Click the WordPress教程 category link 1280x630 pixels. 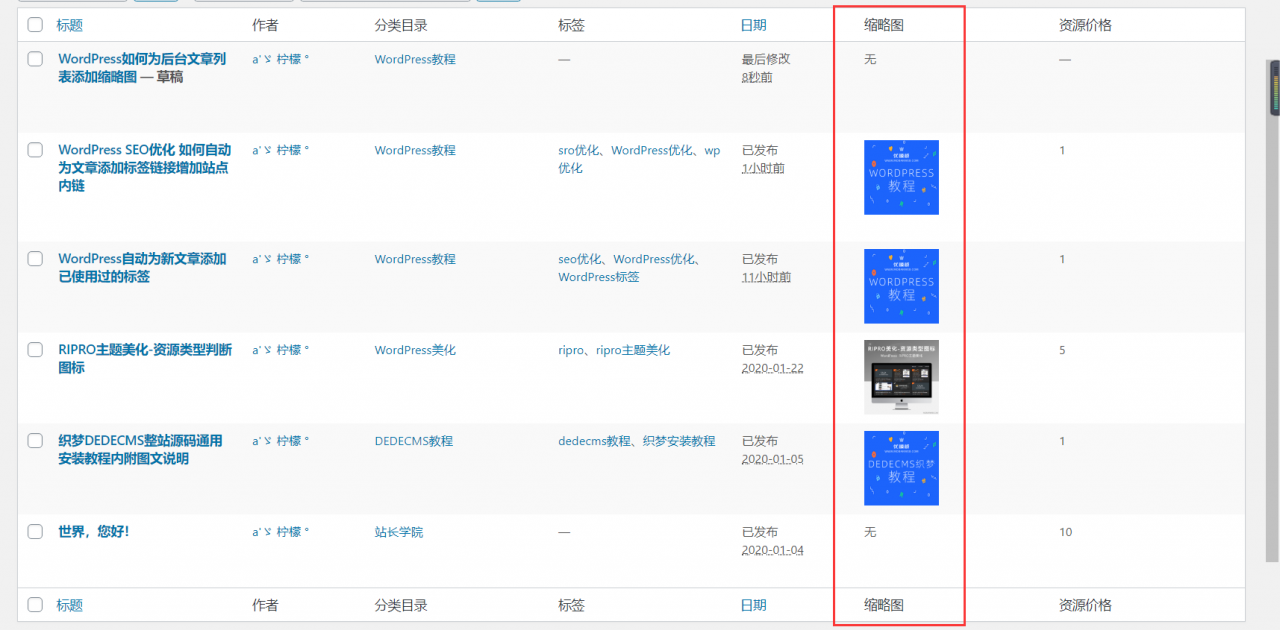click(415, 59)
